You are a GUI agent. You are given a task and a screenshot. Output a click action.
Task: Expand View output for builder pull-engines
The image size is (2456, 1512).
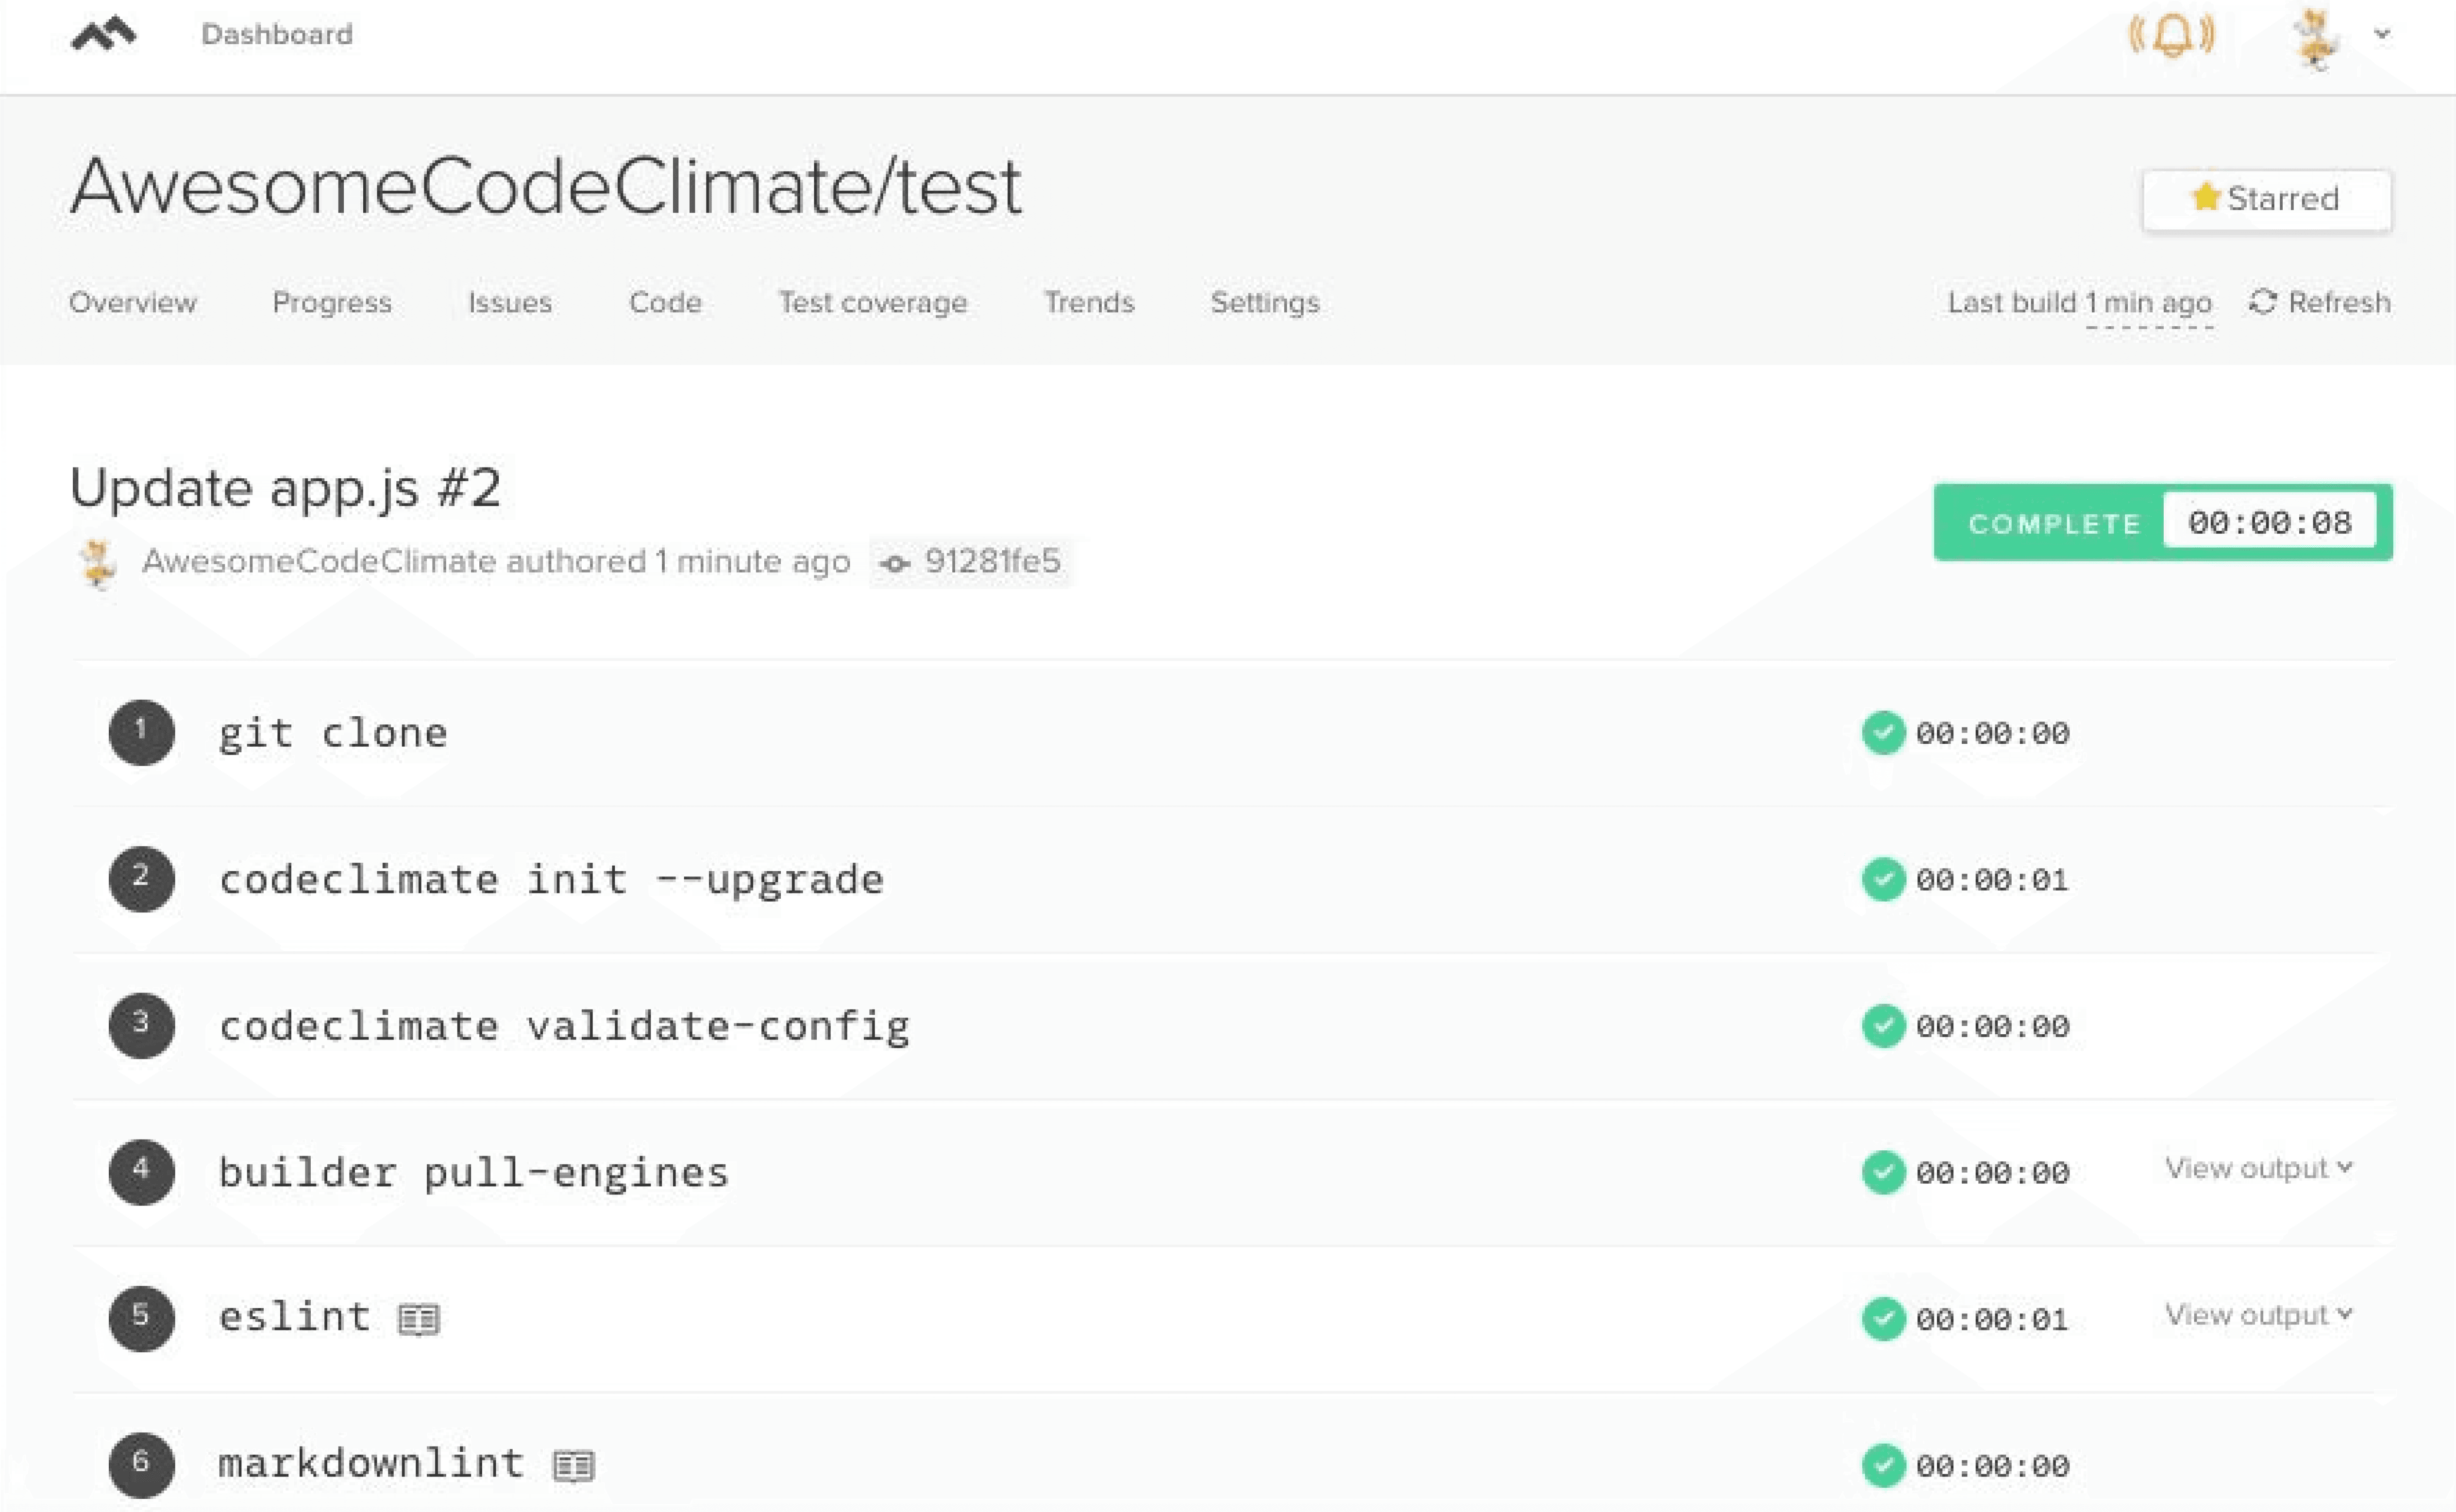point(2258,1168)
